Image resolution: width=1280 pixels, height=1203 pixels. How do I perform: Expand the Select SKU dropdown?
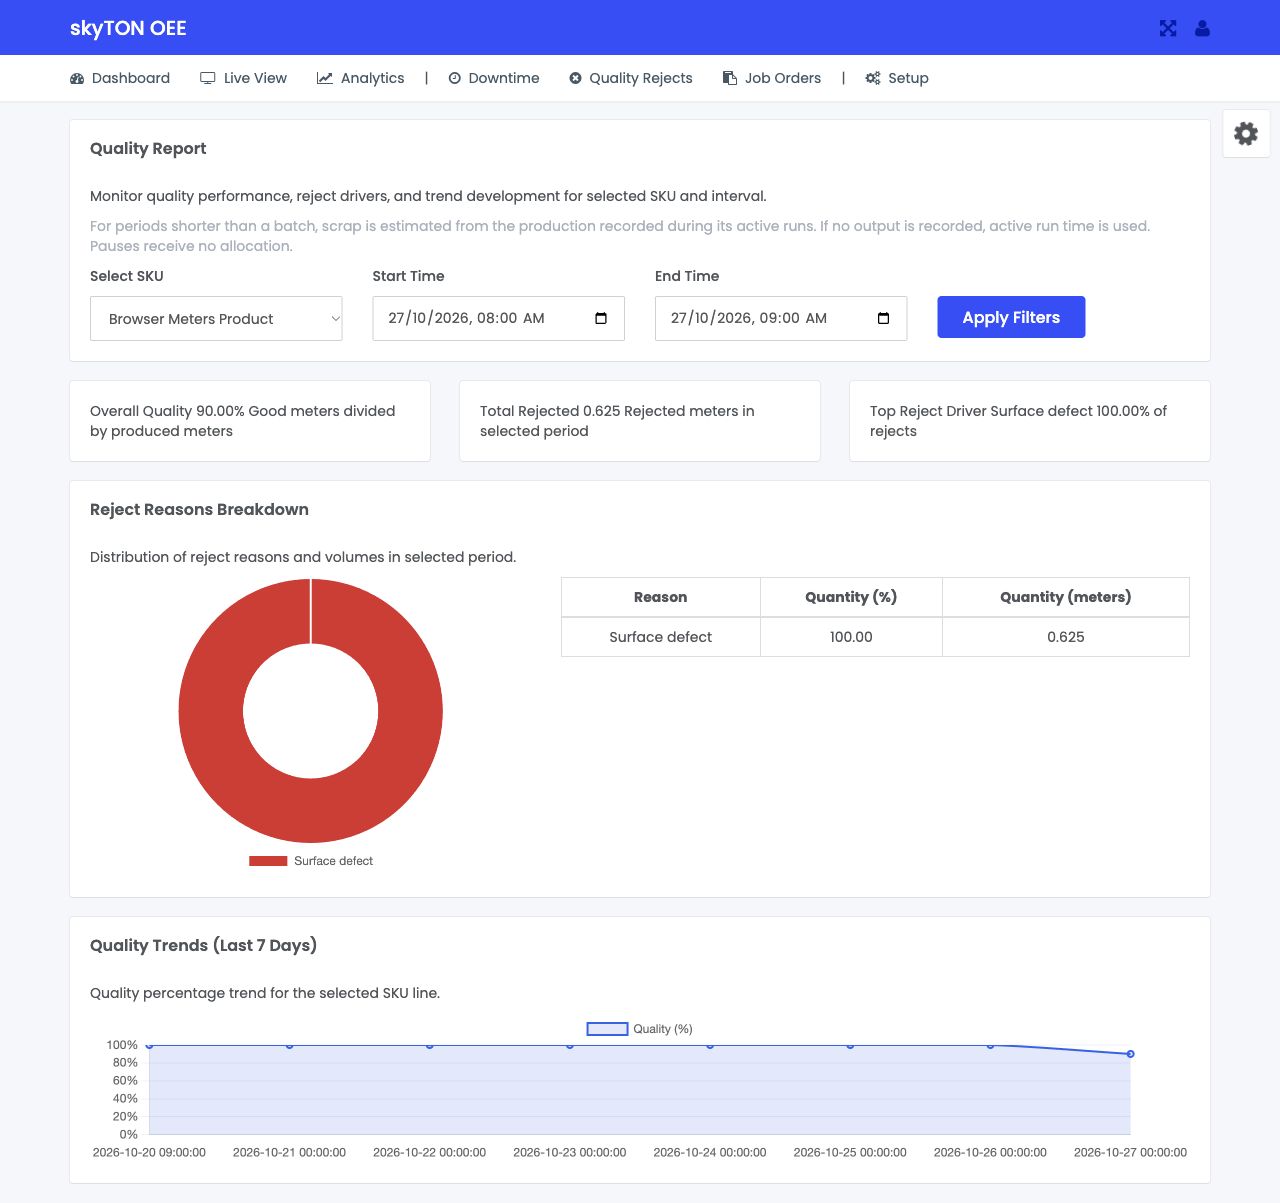pos(216,318)
